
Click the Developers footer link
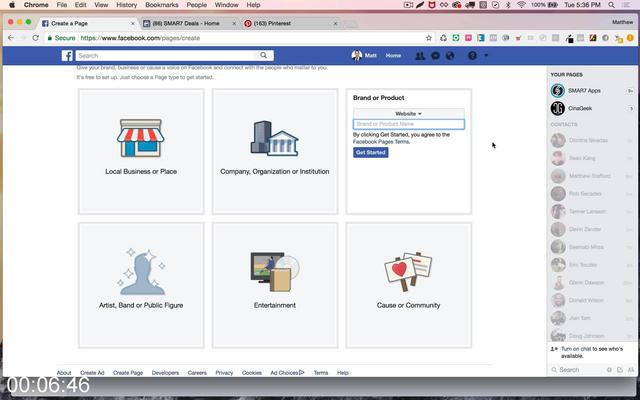point(165,373)
